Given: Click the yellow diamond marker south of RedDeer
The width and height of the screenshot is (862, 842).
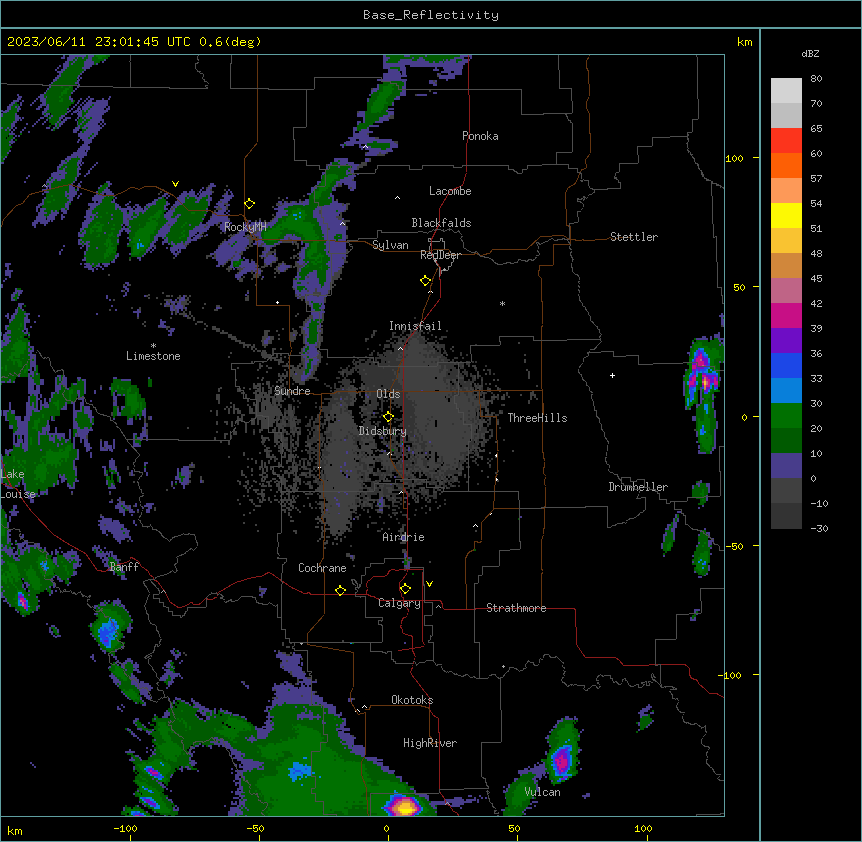Looking at the screenshot, I should [x=425, y=280].
